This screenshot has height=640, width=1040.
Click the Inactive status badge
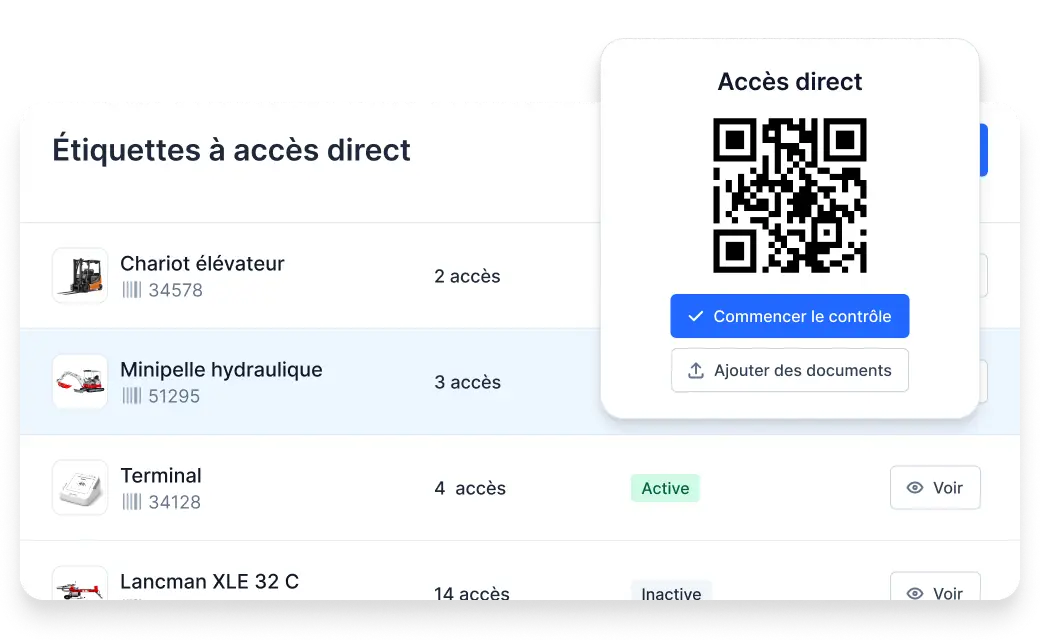pyautogui.click(x=671, y=591)
